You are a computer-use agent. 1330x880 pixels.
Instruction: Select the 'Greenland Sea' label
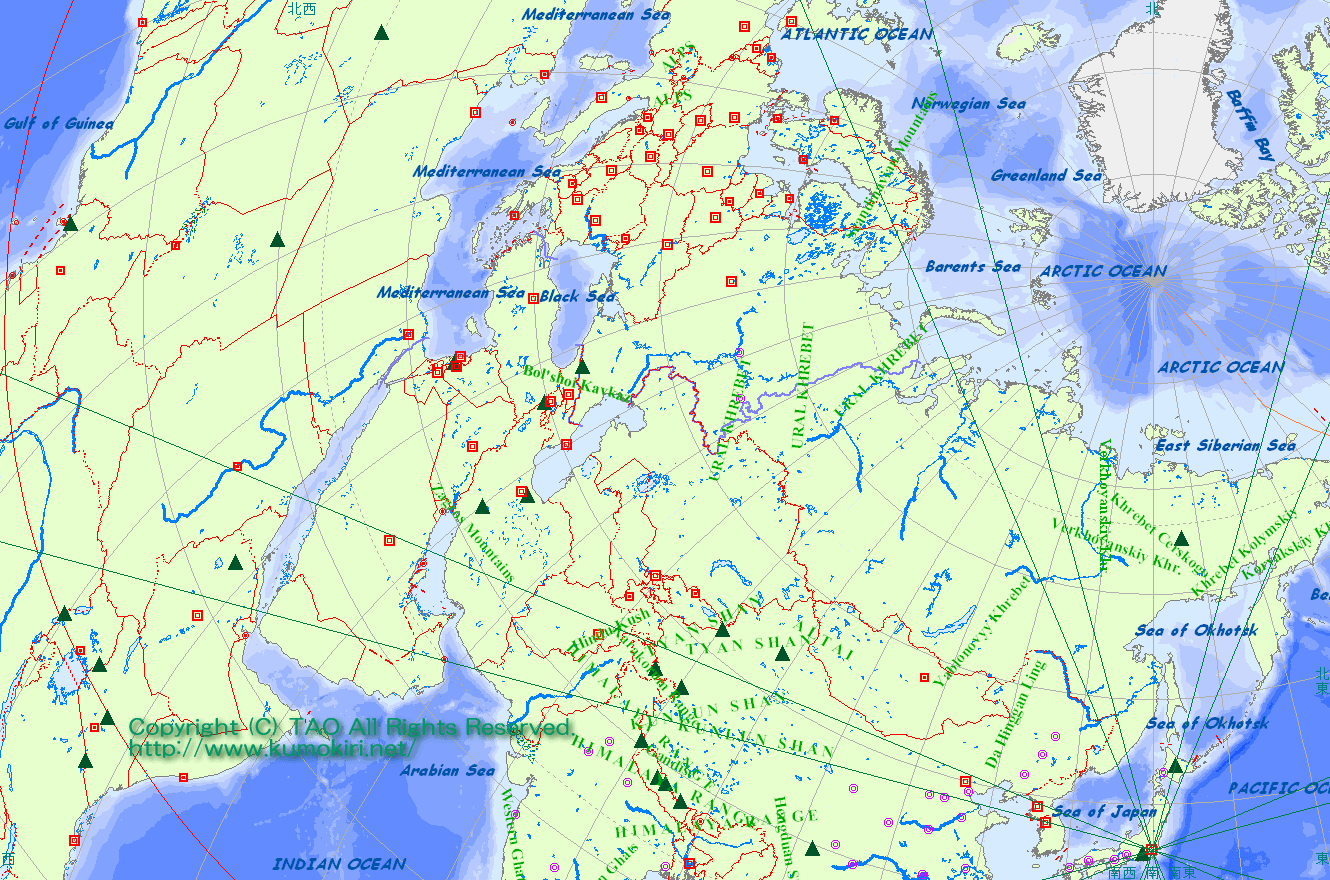point(1046,175)
